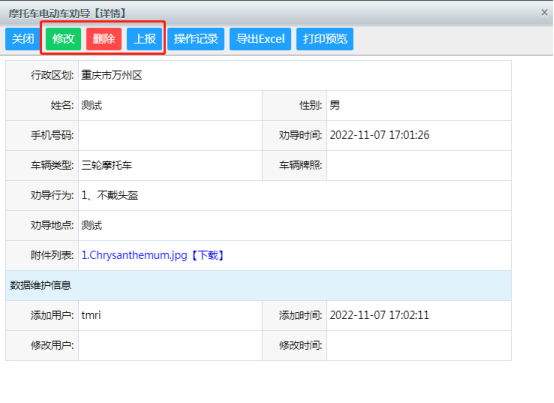Open 打印预览 print preview
Viewport: 554px width, 403px height.
tap(325, 39)
